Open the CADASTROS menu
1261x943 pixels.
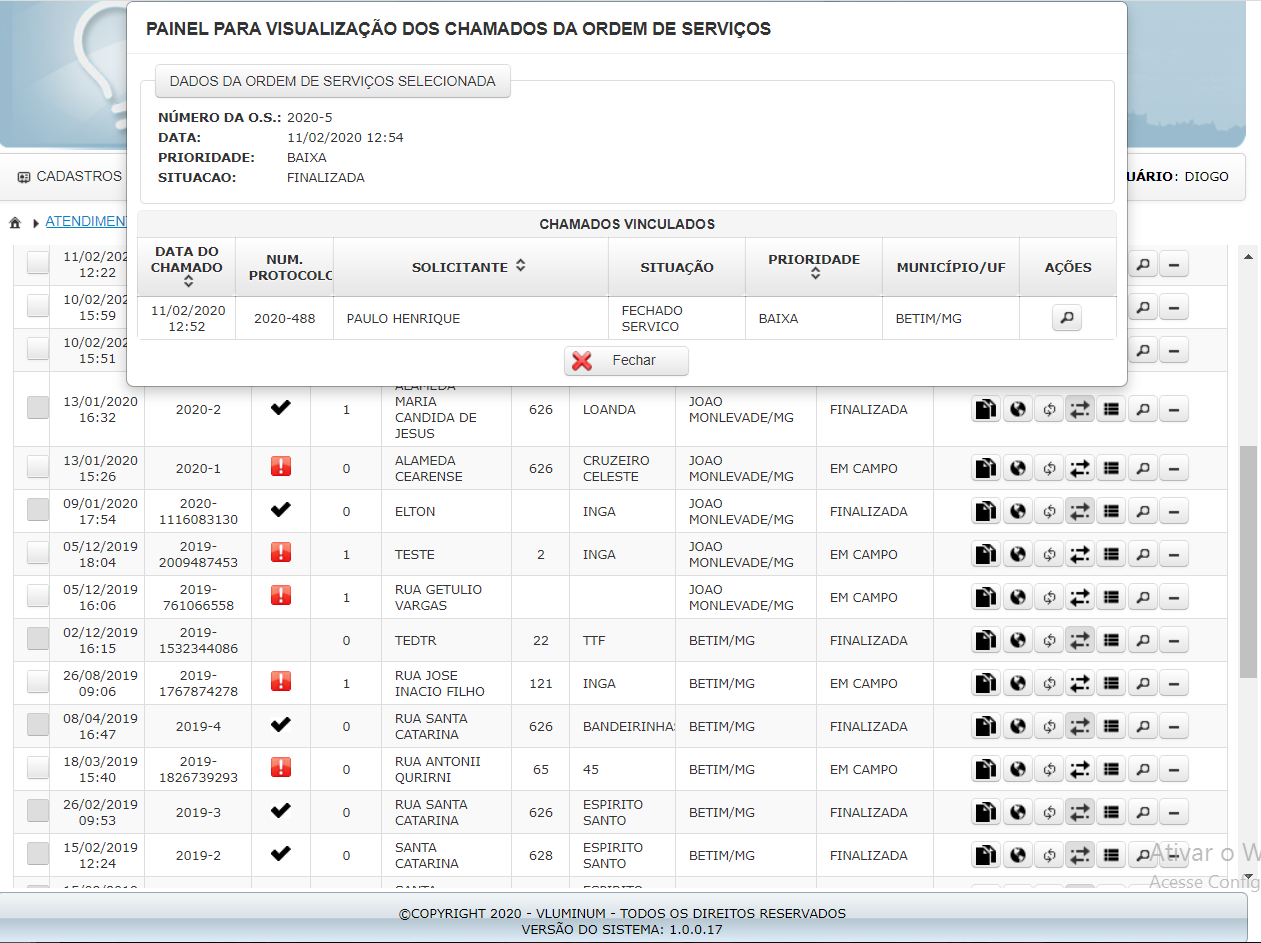point(69,176)
